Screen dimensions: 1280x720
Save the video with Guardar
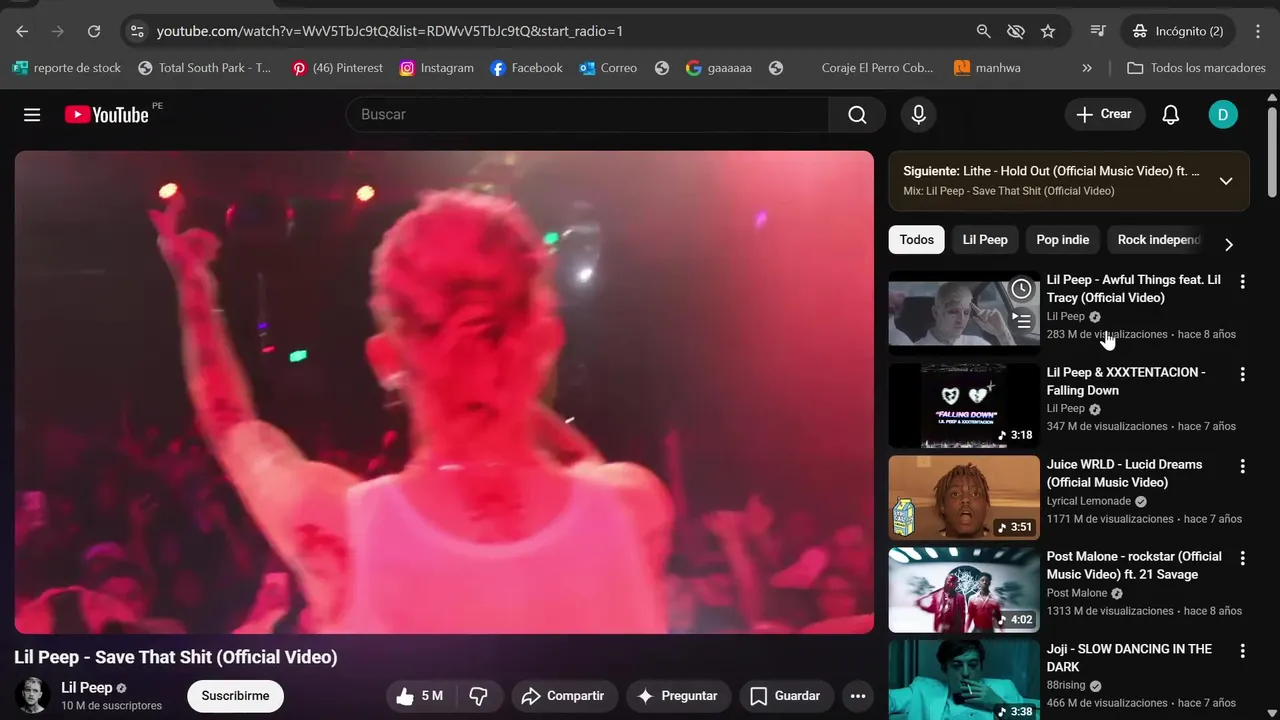point(786,696)
